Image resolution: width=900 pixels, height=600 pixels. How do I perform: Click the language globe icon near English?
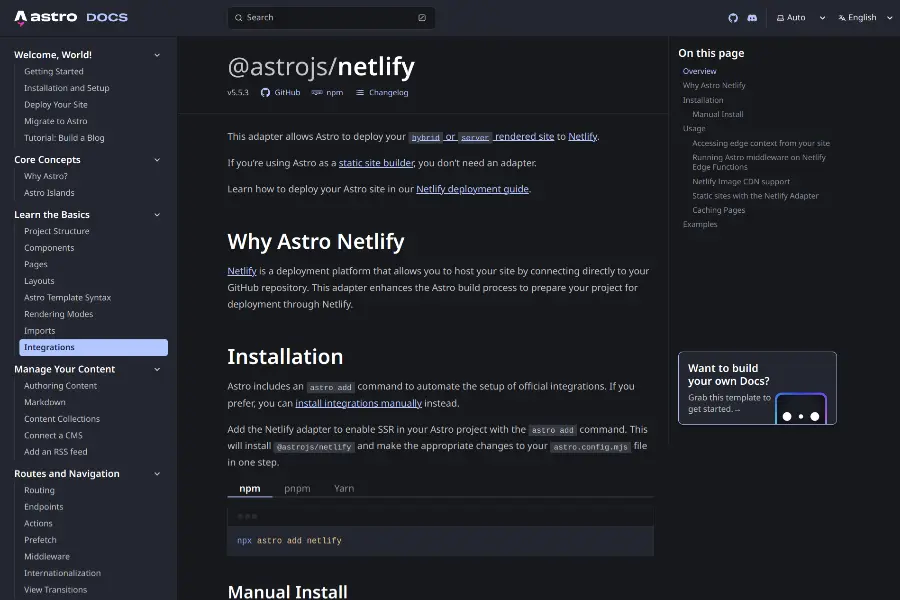point(842,18)
